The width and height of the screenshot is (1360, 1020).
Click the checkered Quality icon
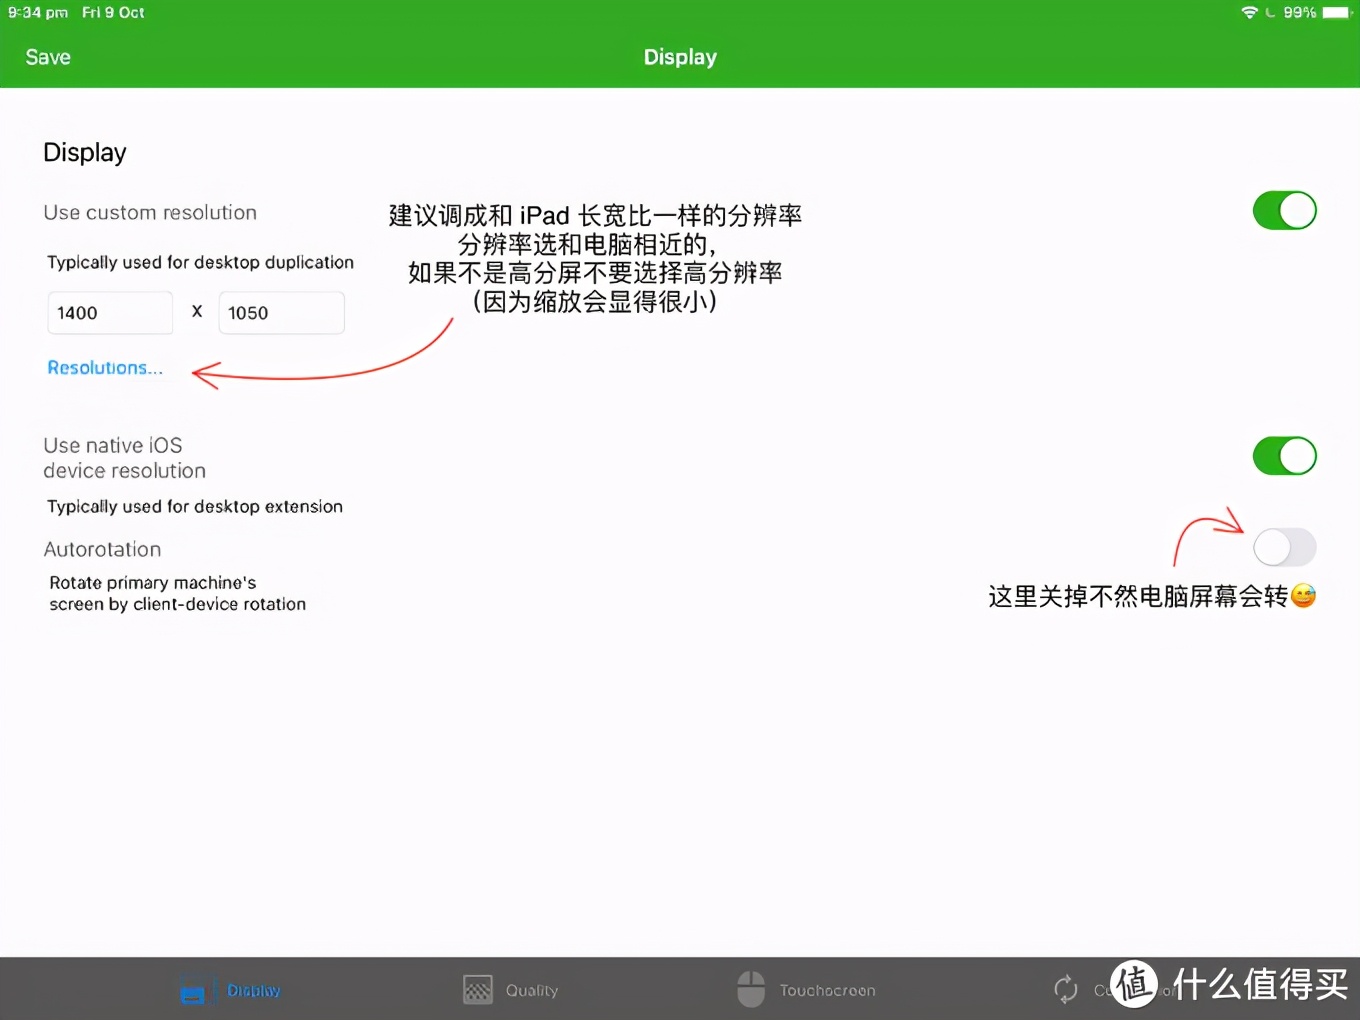tap(478, 989)
